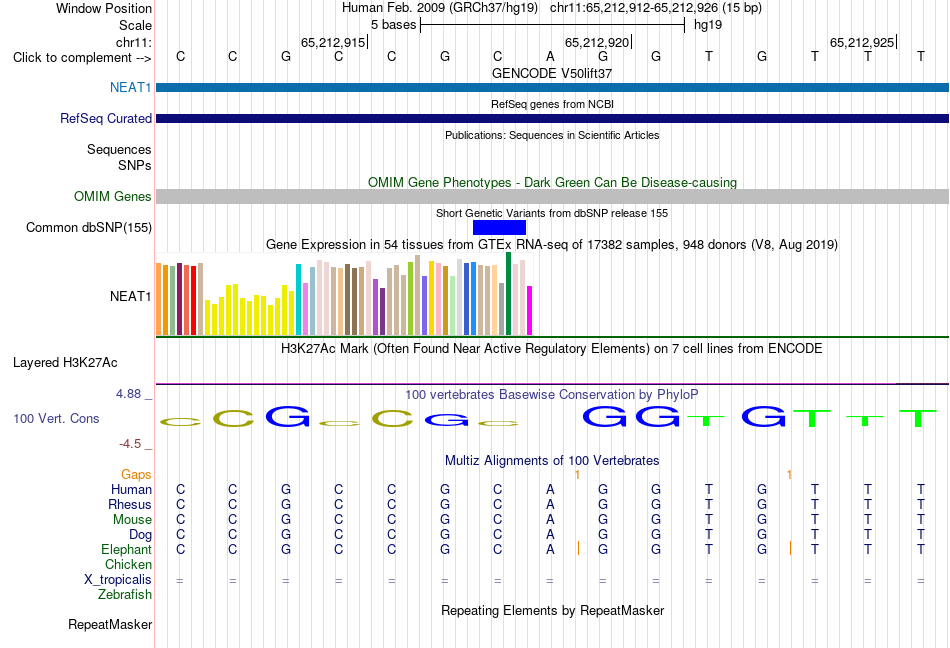The height and width of the screenshot is (648, 950).
Task: Click the cyan bar in GTEx expression chart
Action: click(298, 299)
